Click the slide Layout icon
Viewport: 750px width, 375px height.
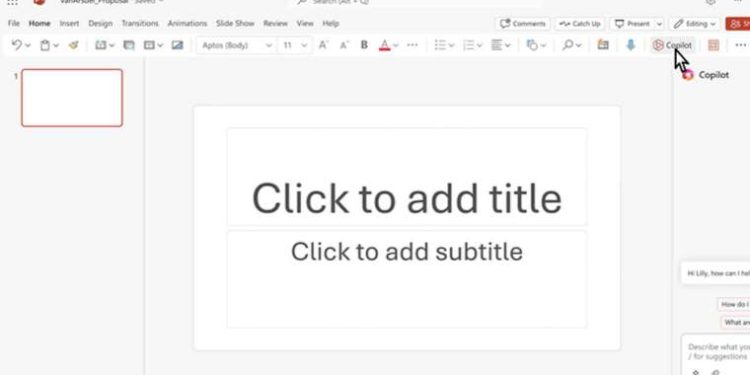click(149, 45)
